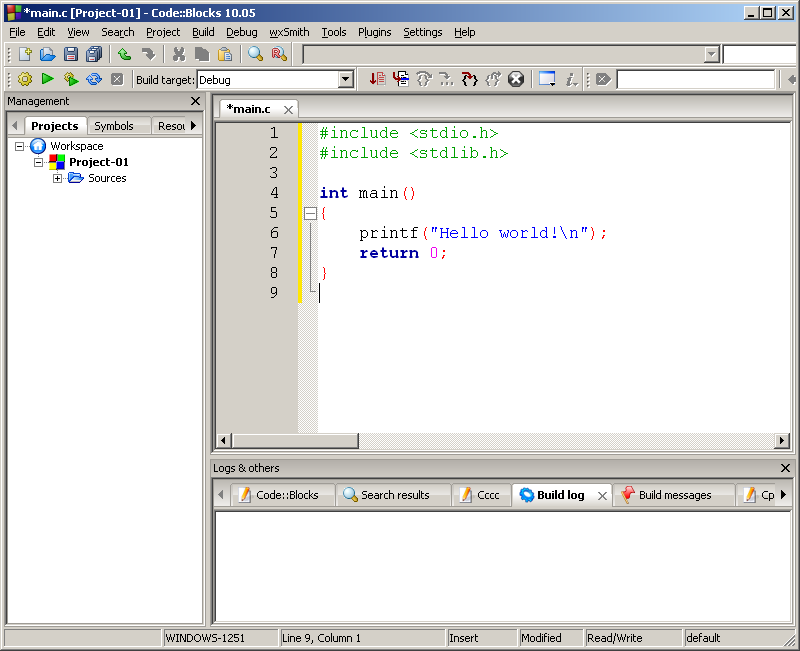Save the current file using the floppy icon

pyautogui.click(x=71, y=54)
